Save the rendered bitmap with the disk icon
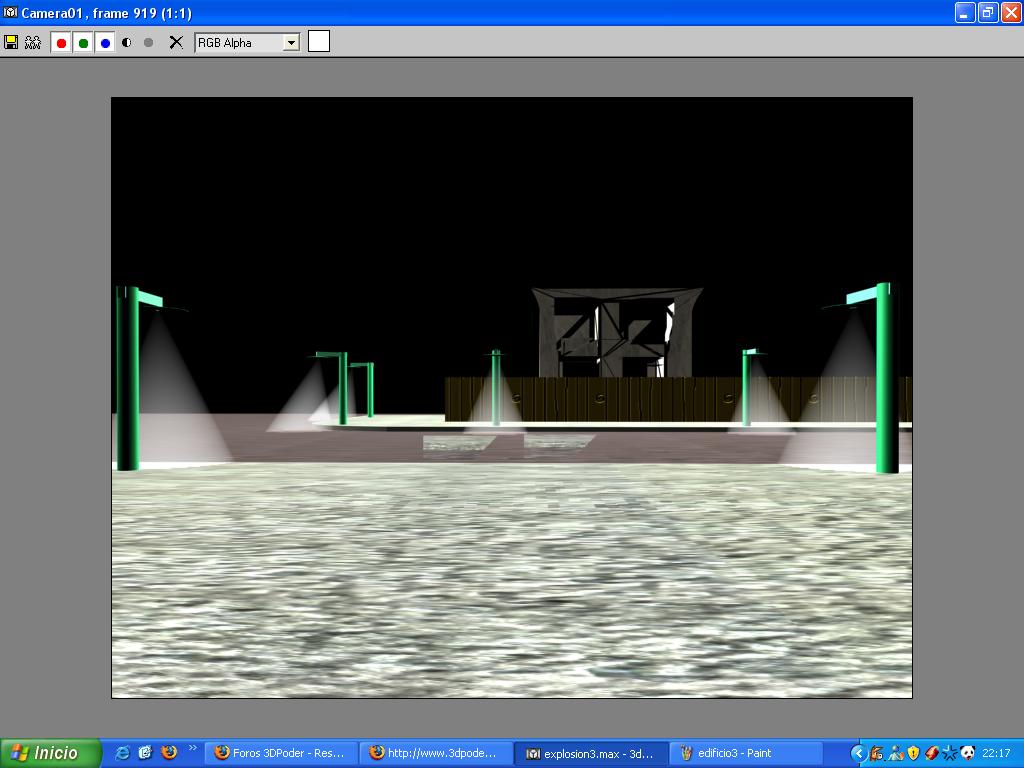This screenshot has height=768, width=1024. [11, 42]
